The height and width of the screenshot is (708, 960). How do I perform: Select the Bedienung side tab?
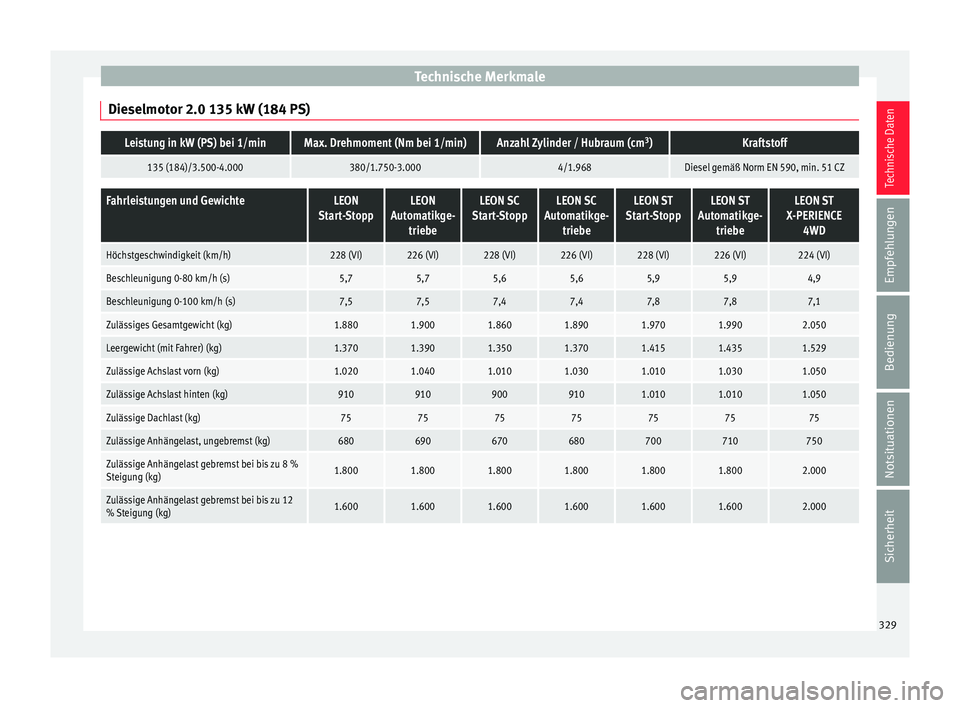[892, 342]
